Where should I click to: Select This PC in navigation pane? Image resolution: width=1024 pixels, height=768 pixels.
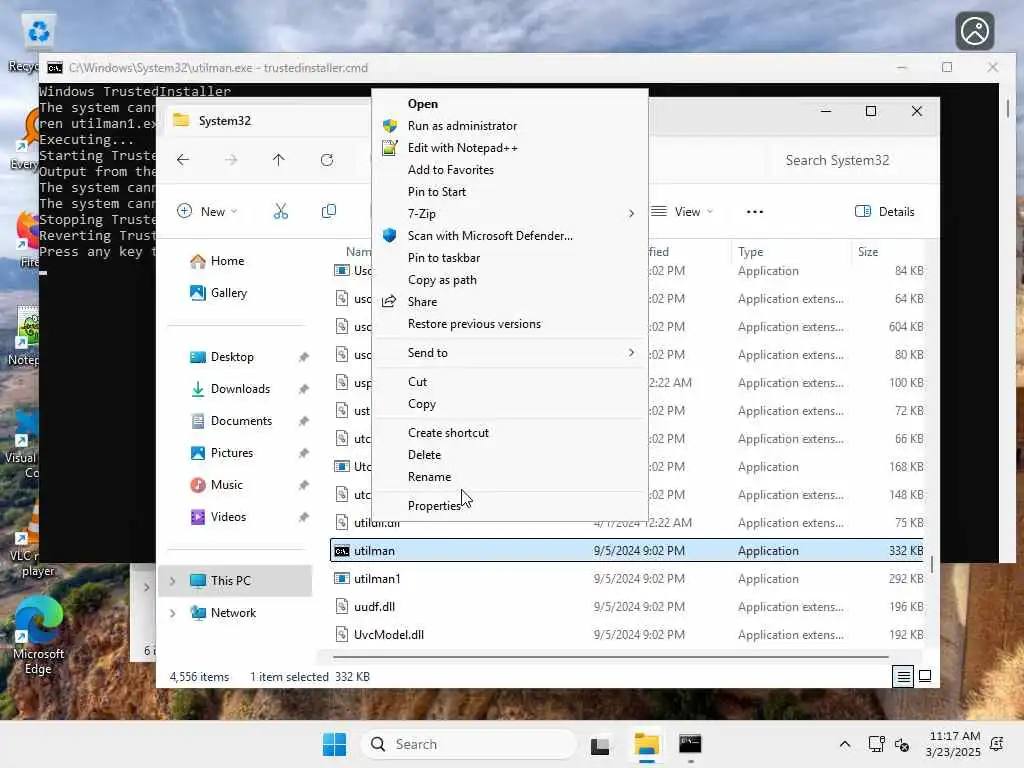click(230, 581)
